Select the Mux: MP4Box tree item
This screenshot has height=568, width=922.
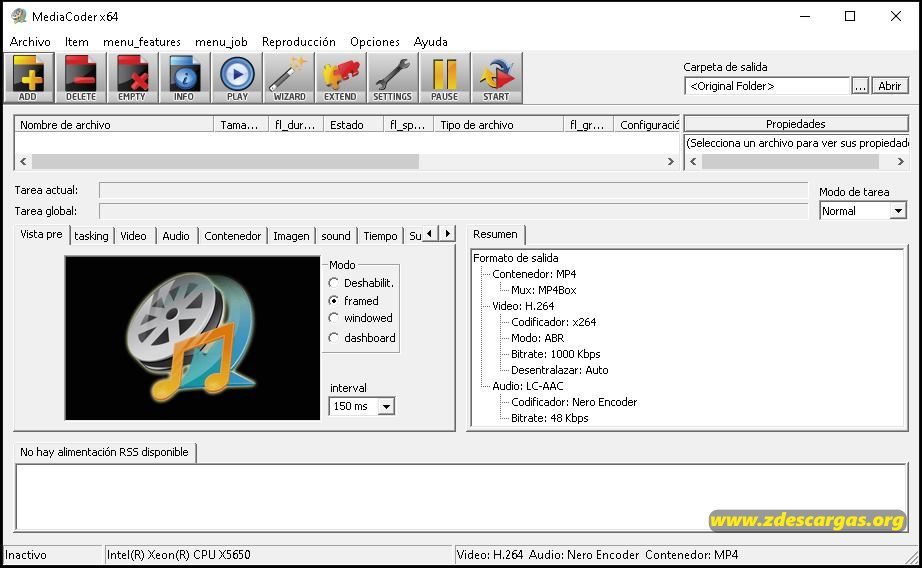(x=543, y=290)
